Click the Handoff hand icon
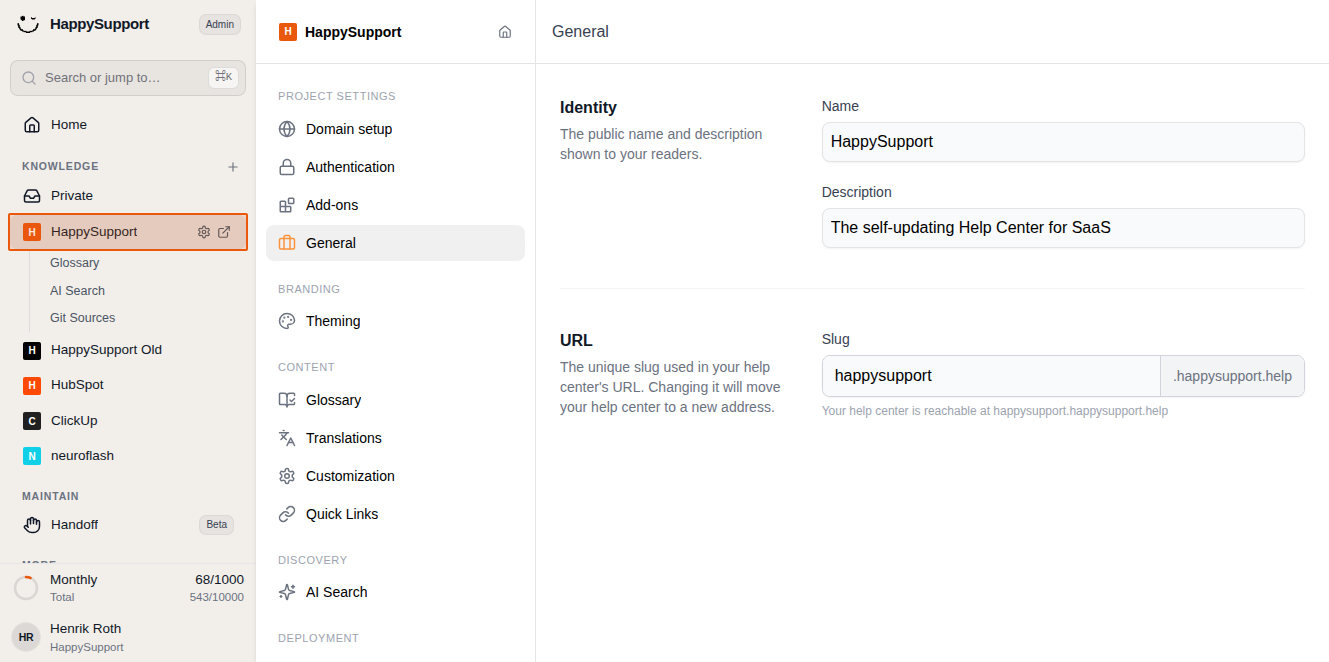Viewport: 1329px width, 662px height. point(32,525)
